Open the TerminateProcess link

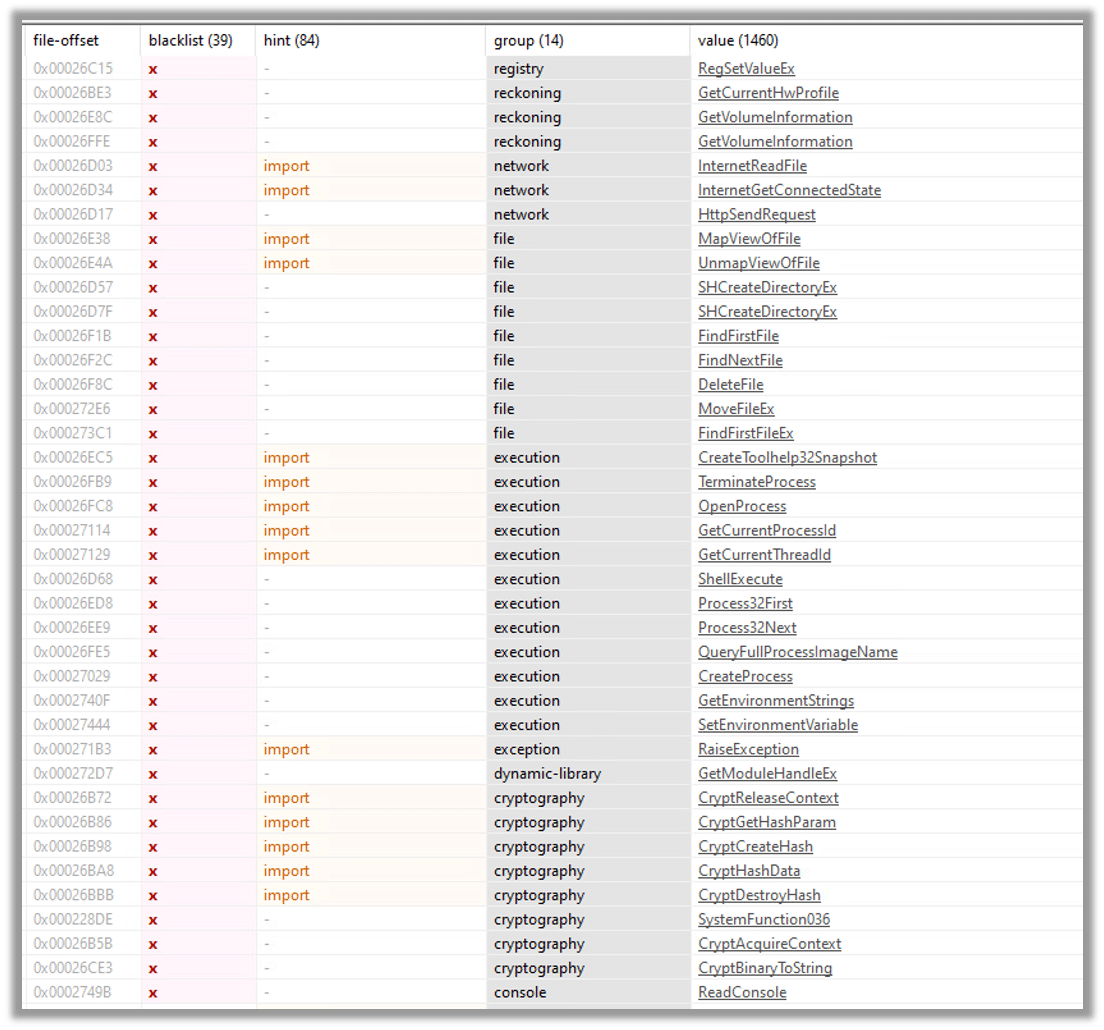pos(756,482)
